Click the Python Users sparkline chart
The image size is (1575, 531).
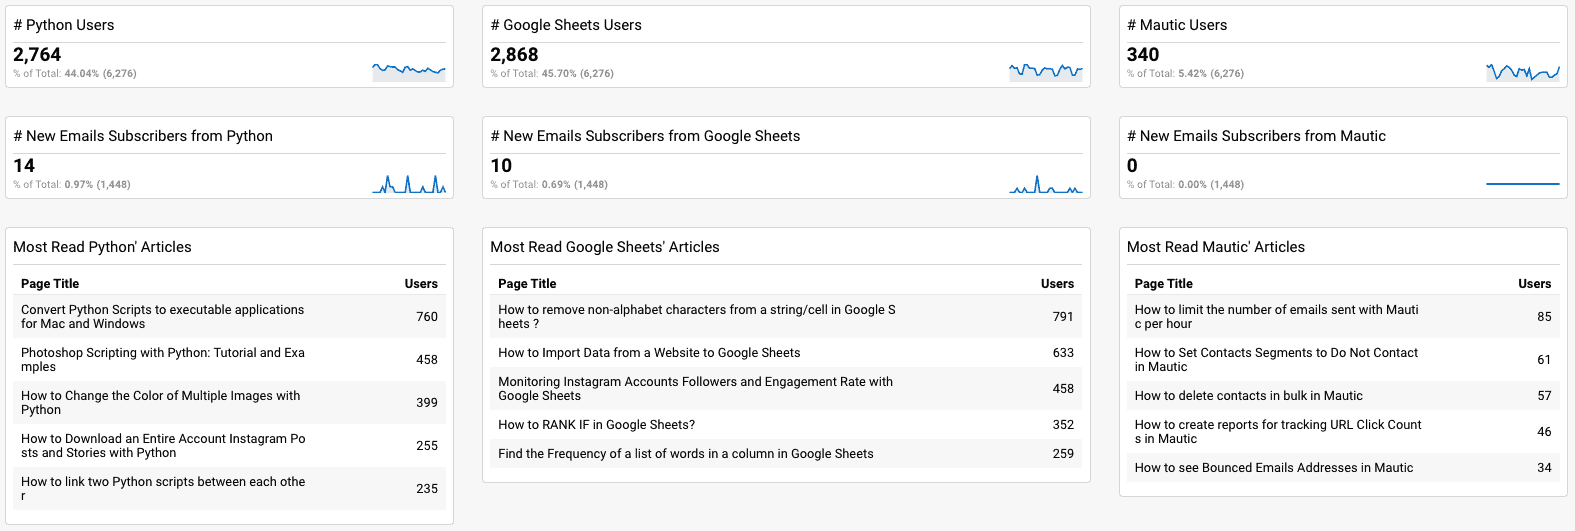409,71
